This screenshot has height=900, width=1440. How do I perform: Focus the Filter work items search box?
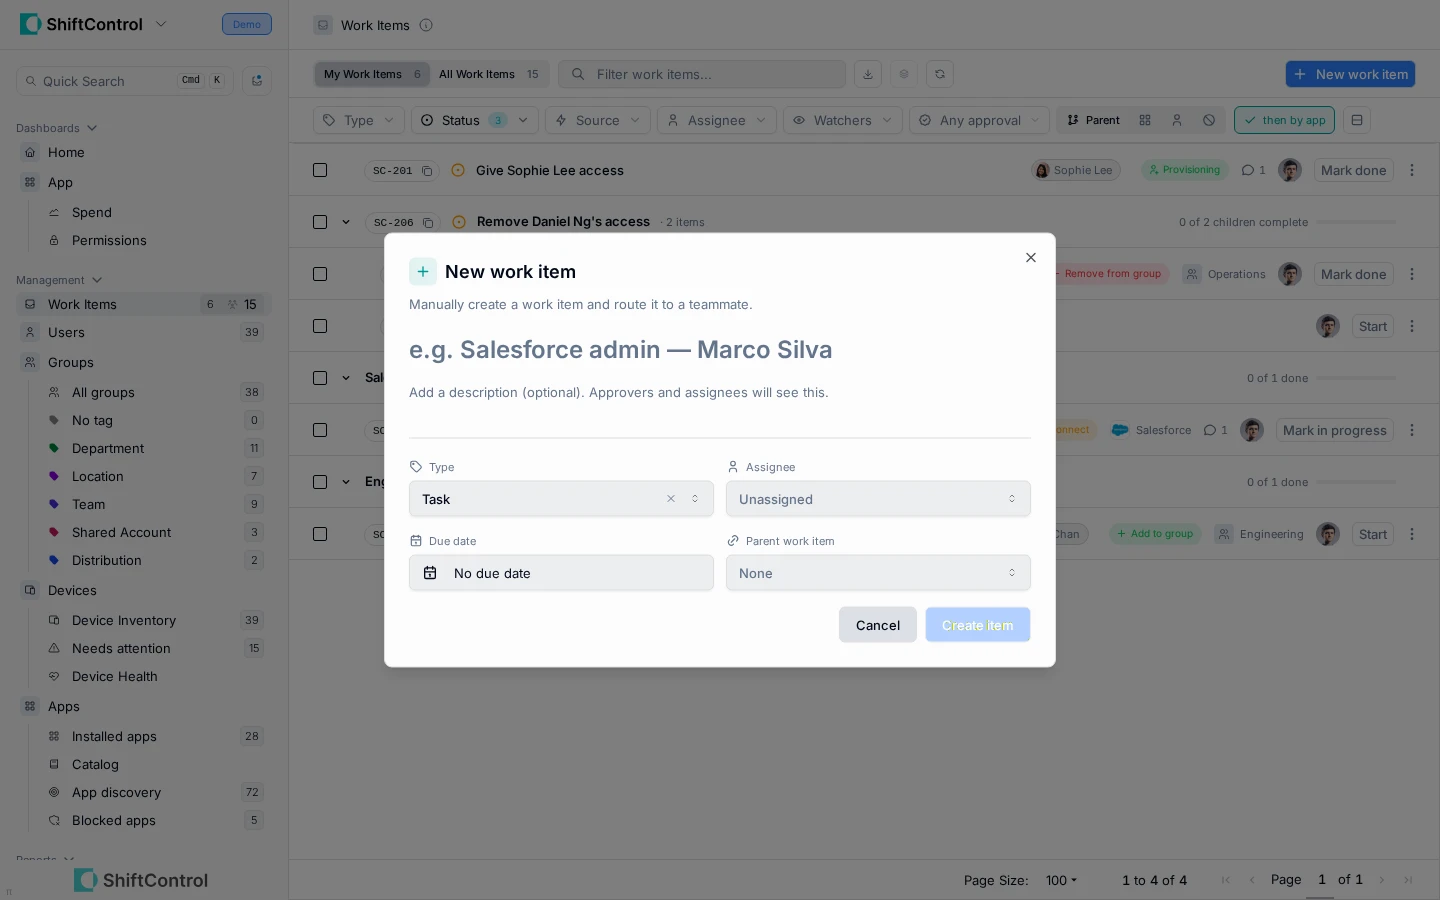pyautogui.click(x=702, y=74)
